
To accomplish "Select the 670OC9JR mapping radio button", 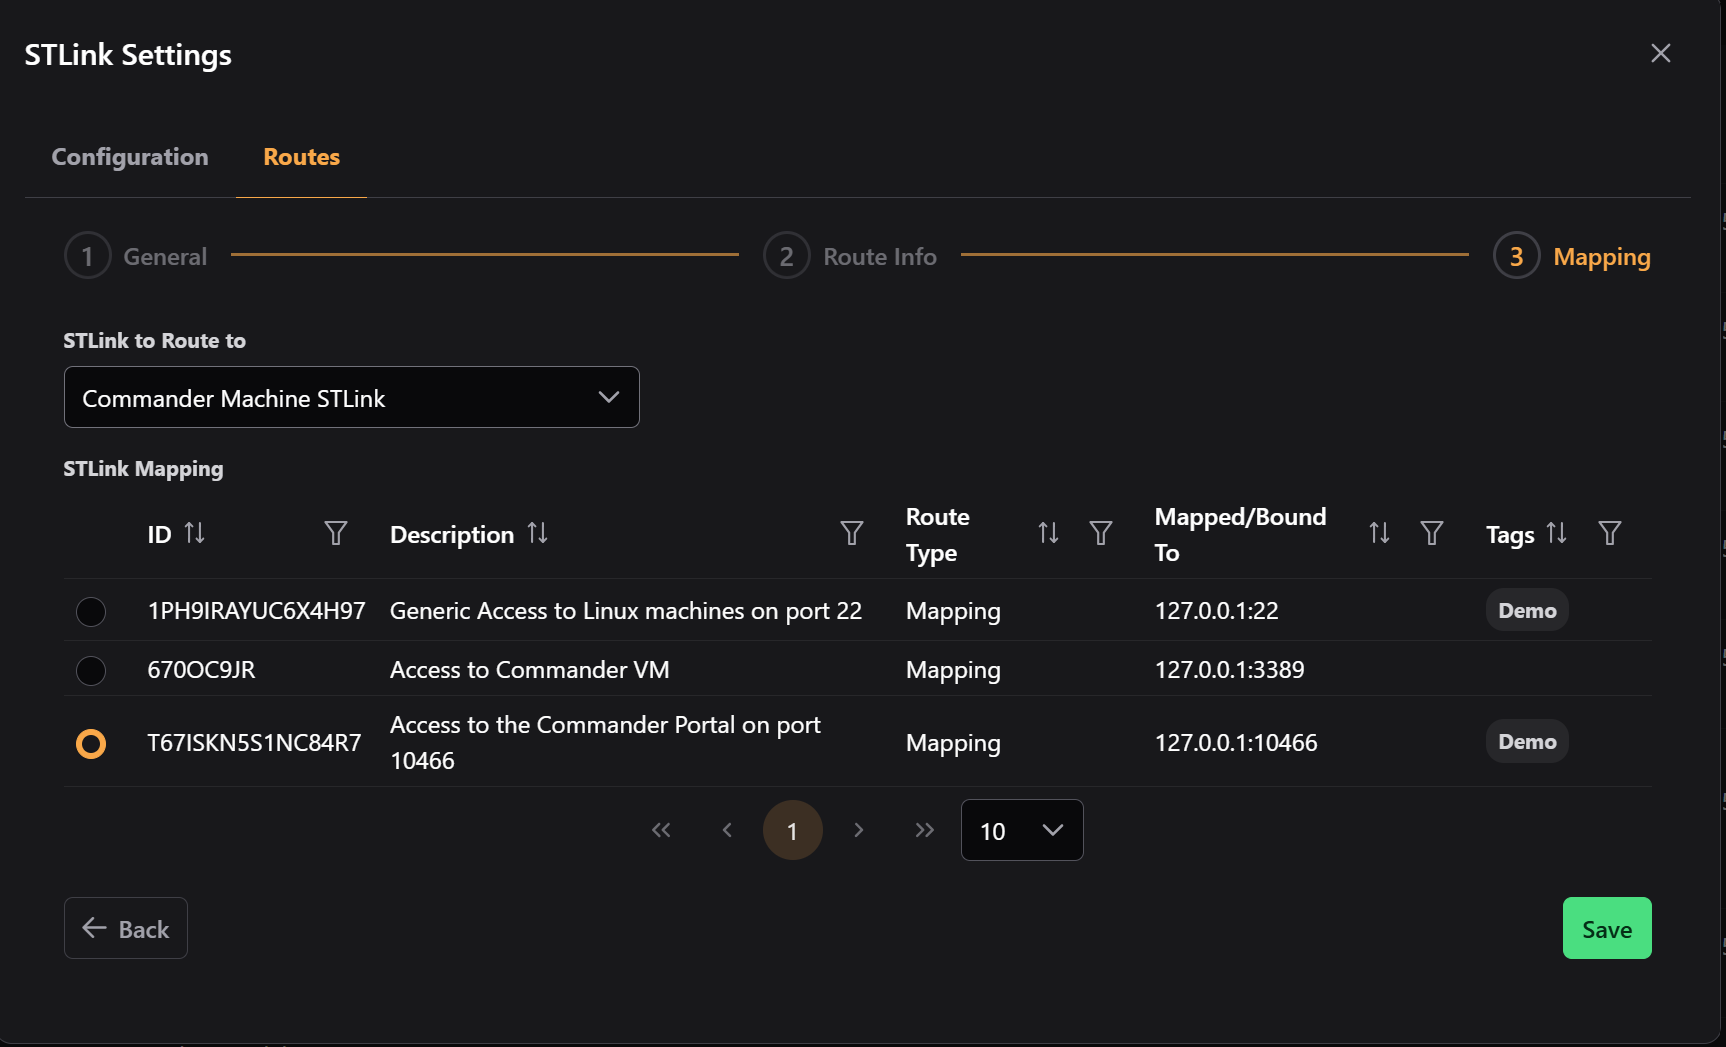I will click(91, 670).
